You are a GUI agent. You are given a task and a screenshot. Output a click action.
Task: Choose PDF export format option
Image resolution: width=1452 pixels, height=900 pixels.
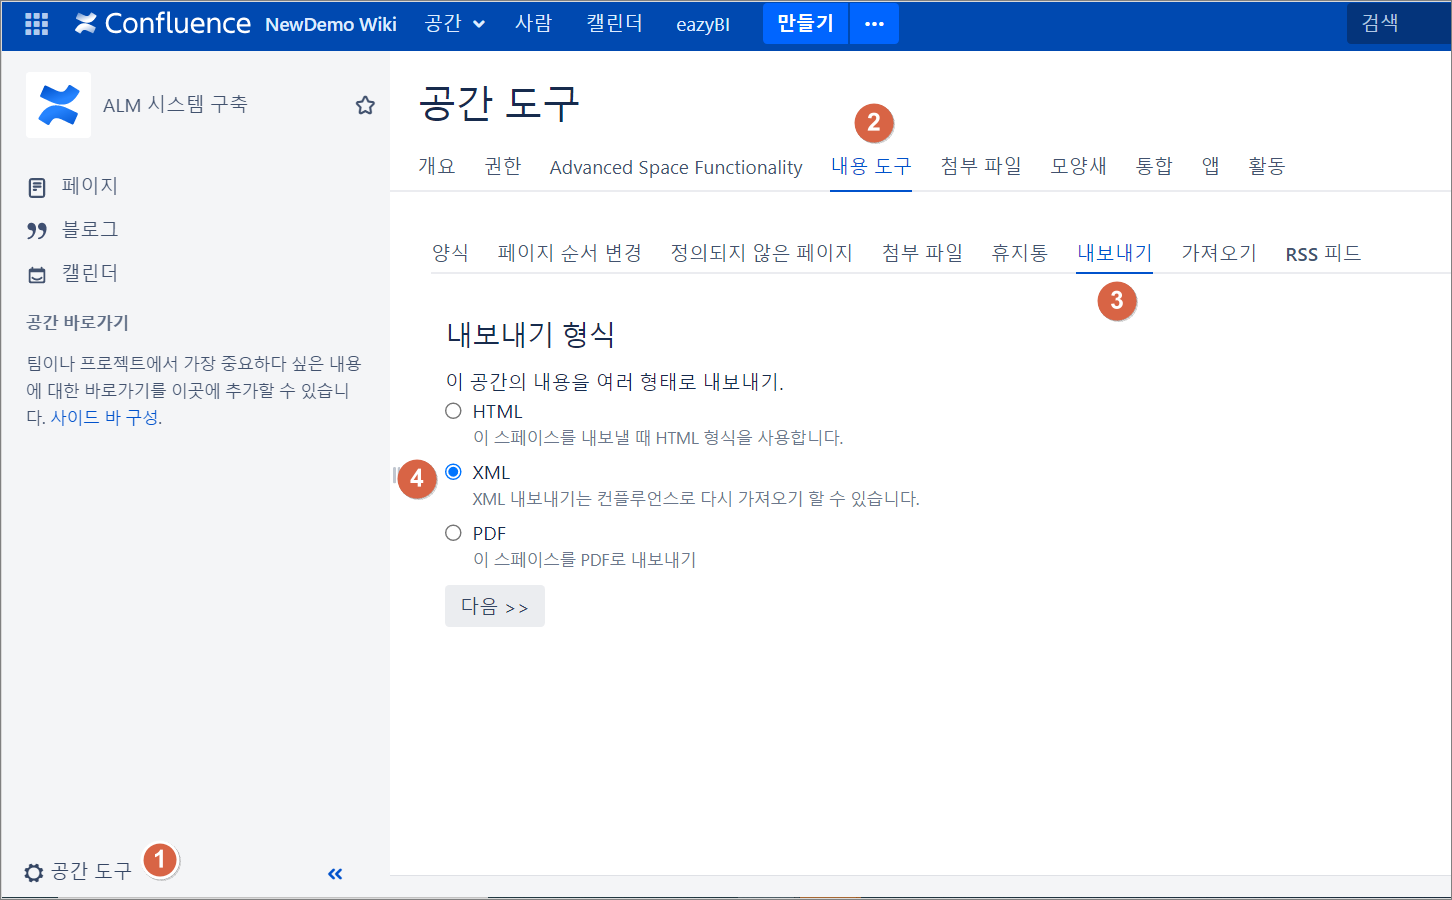click(453, 533)
